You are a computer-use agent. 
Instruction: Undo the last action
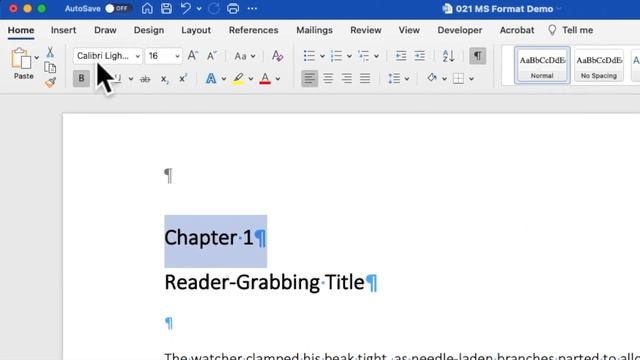coord(186,9)
